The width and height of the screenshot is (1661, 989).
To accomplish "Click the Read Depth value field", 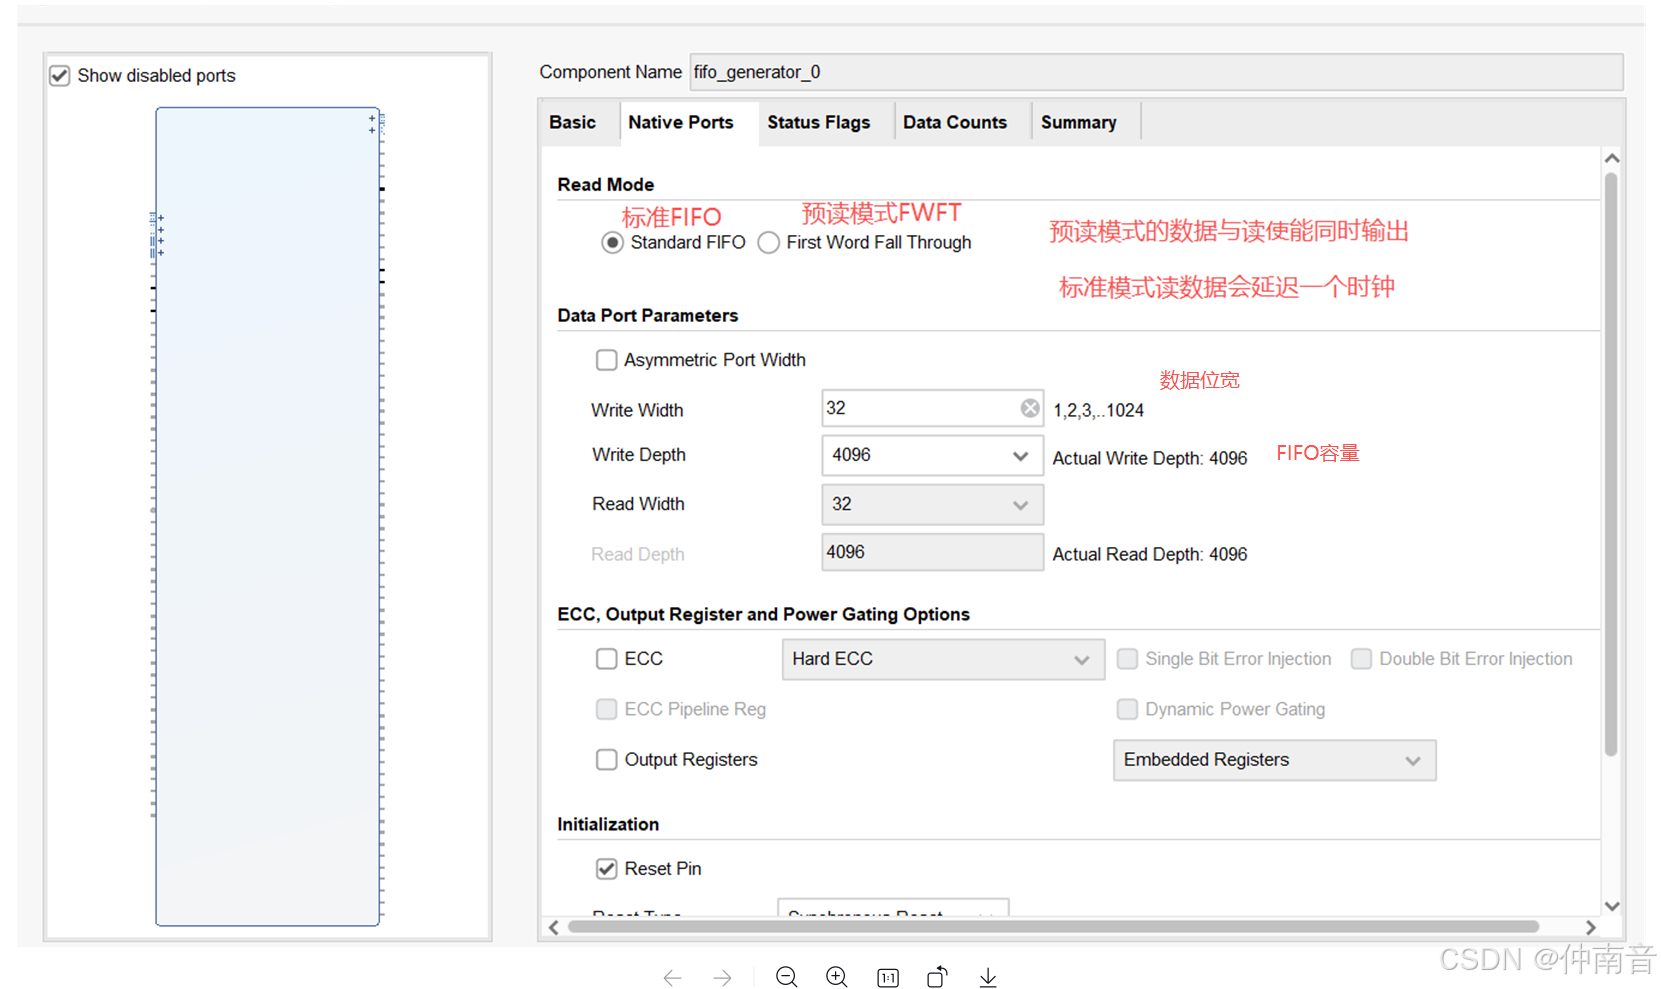I will (932, 552).
